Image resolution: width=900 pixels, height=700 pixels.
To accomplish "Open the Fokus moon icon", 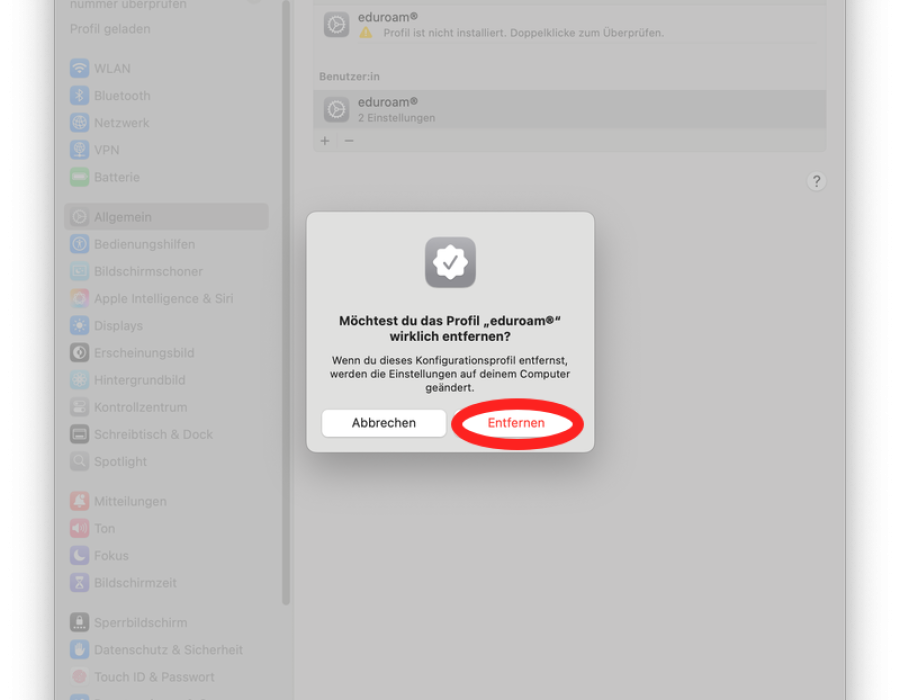I will tap(79, 555).
